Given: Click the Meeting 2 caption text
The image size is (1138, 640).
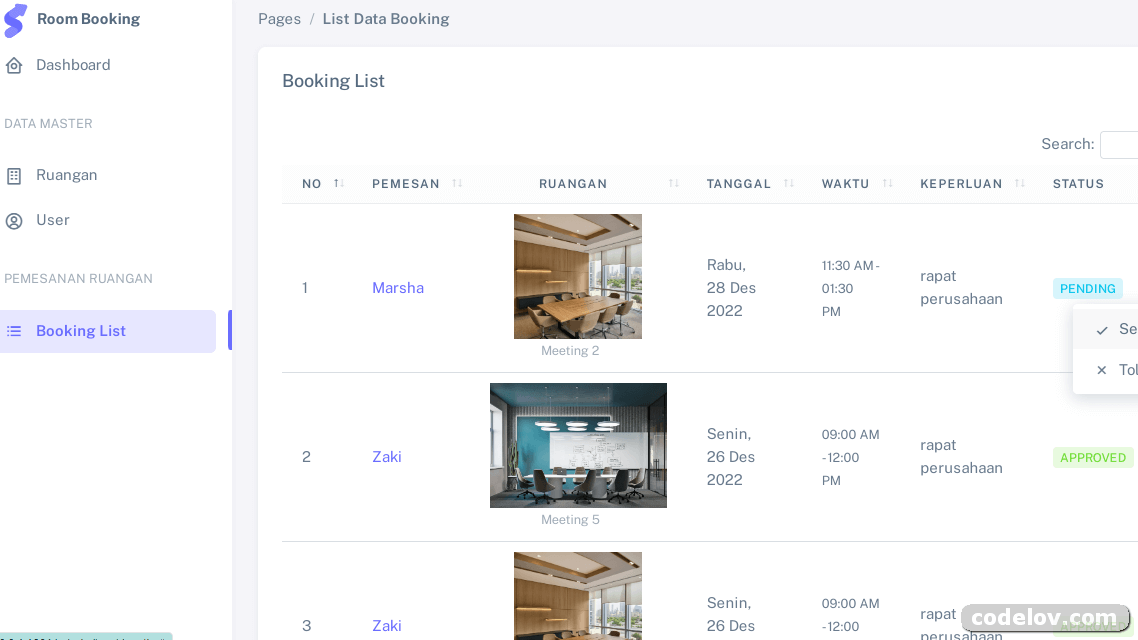Looking at the screenshot, I should coord(570,350).
